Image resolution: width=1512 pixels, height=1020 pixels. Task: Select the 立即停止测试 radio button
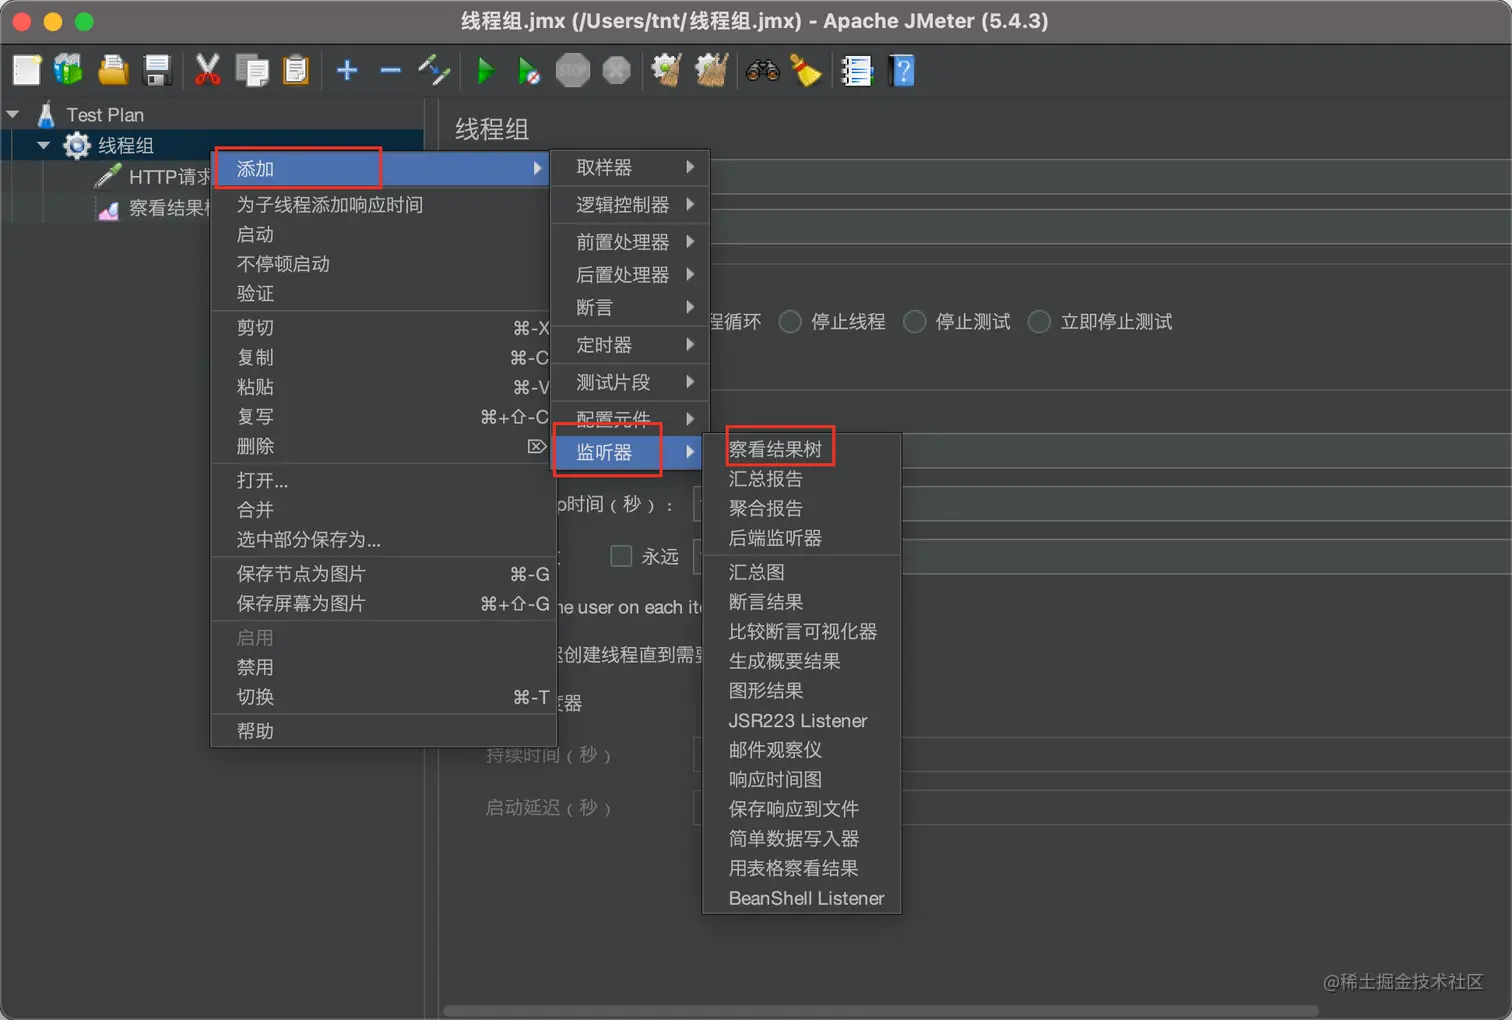coord(1039,321)
